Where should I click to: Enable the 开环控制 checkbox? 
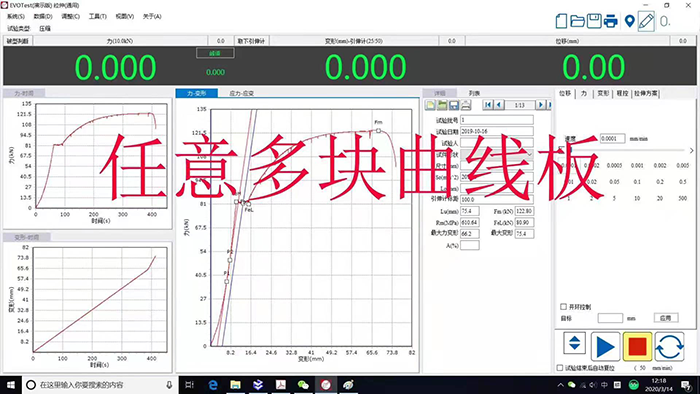(563, 307)
